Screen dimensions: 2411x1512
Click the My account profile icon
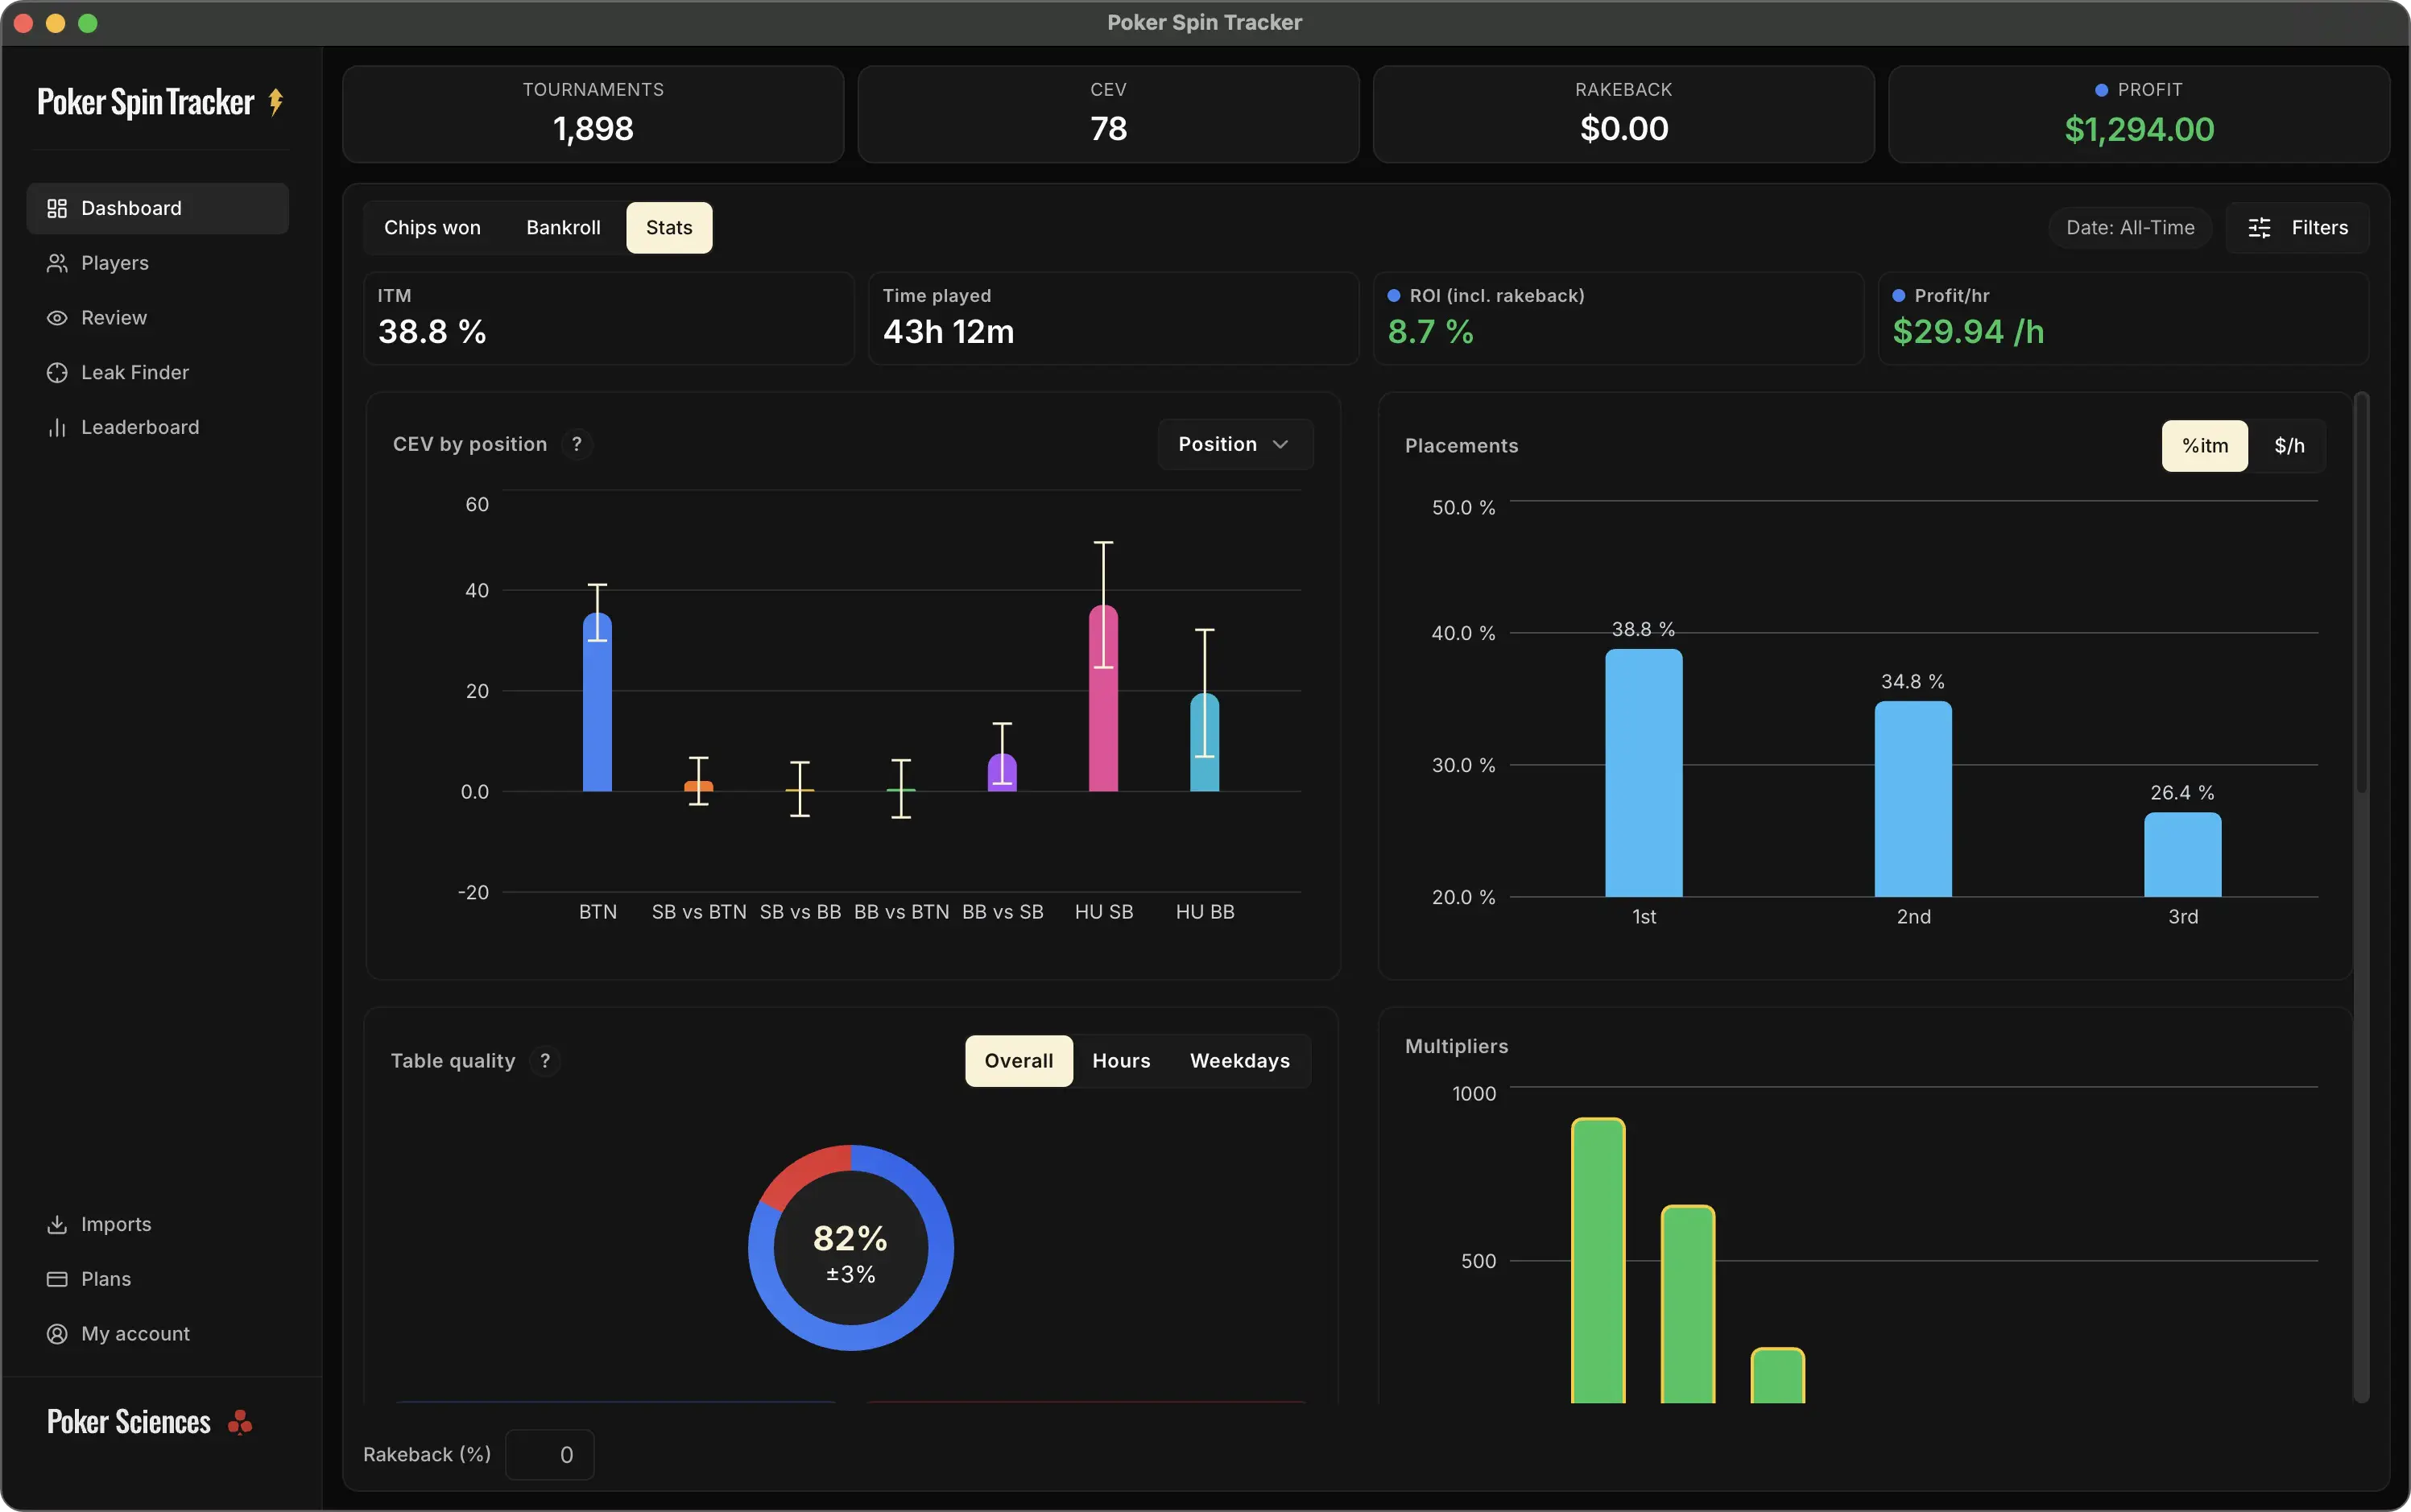point(57,1334)
